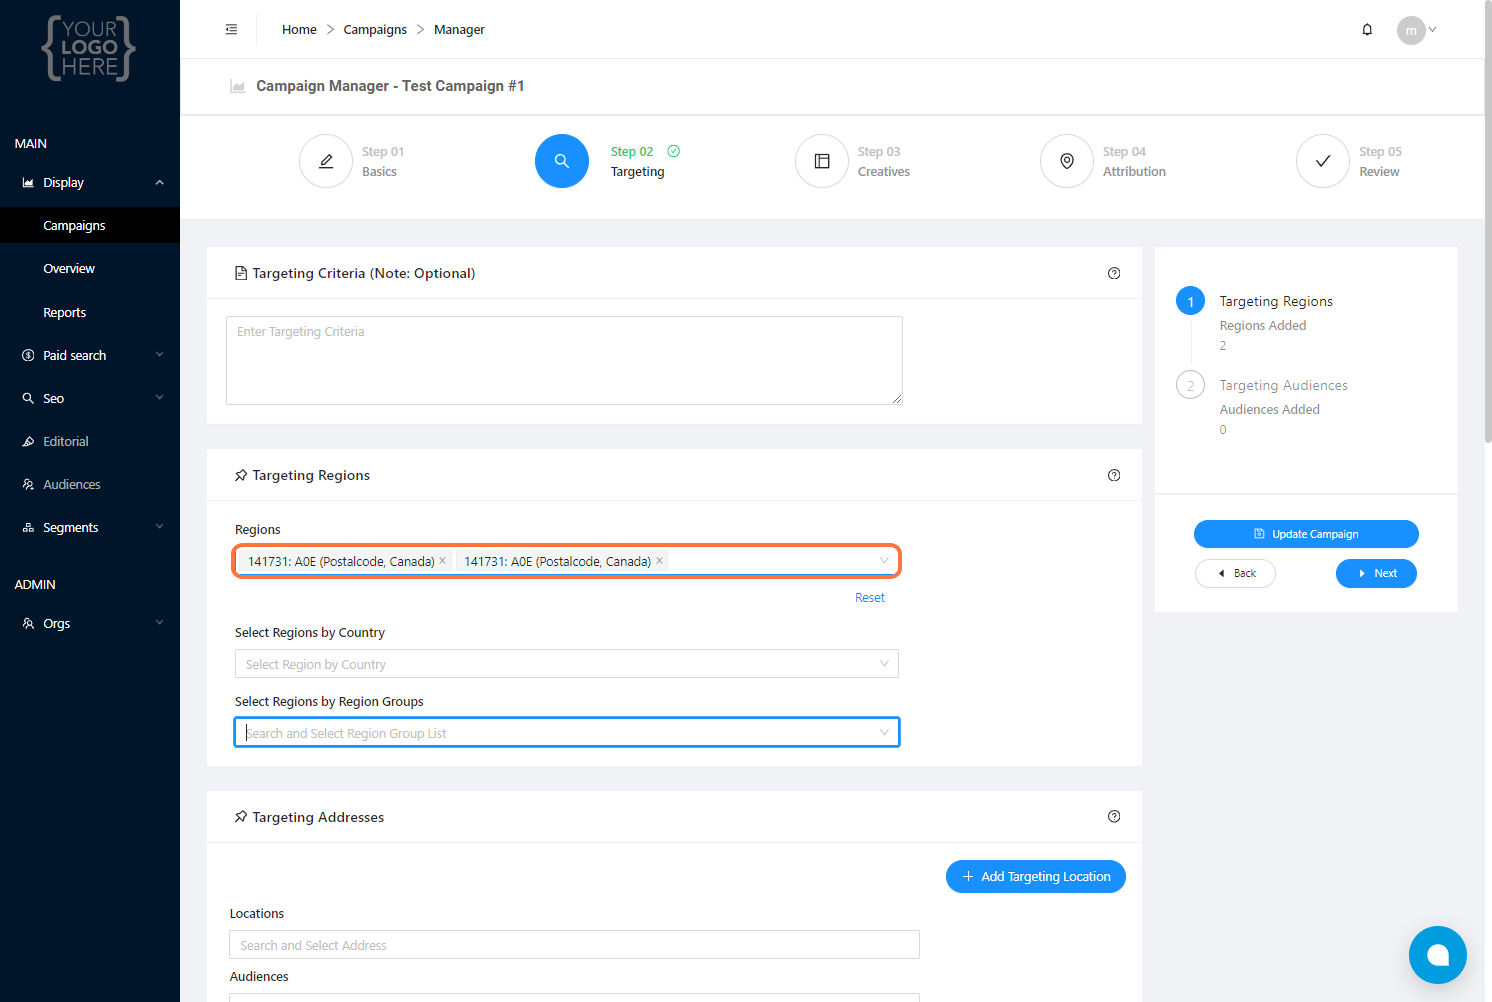Open help icon for Targeting Regions
This screenshot has width=1492, height=1002.
pyautogui.click(x=1114, y=475)
